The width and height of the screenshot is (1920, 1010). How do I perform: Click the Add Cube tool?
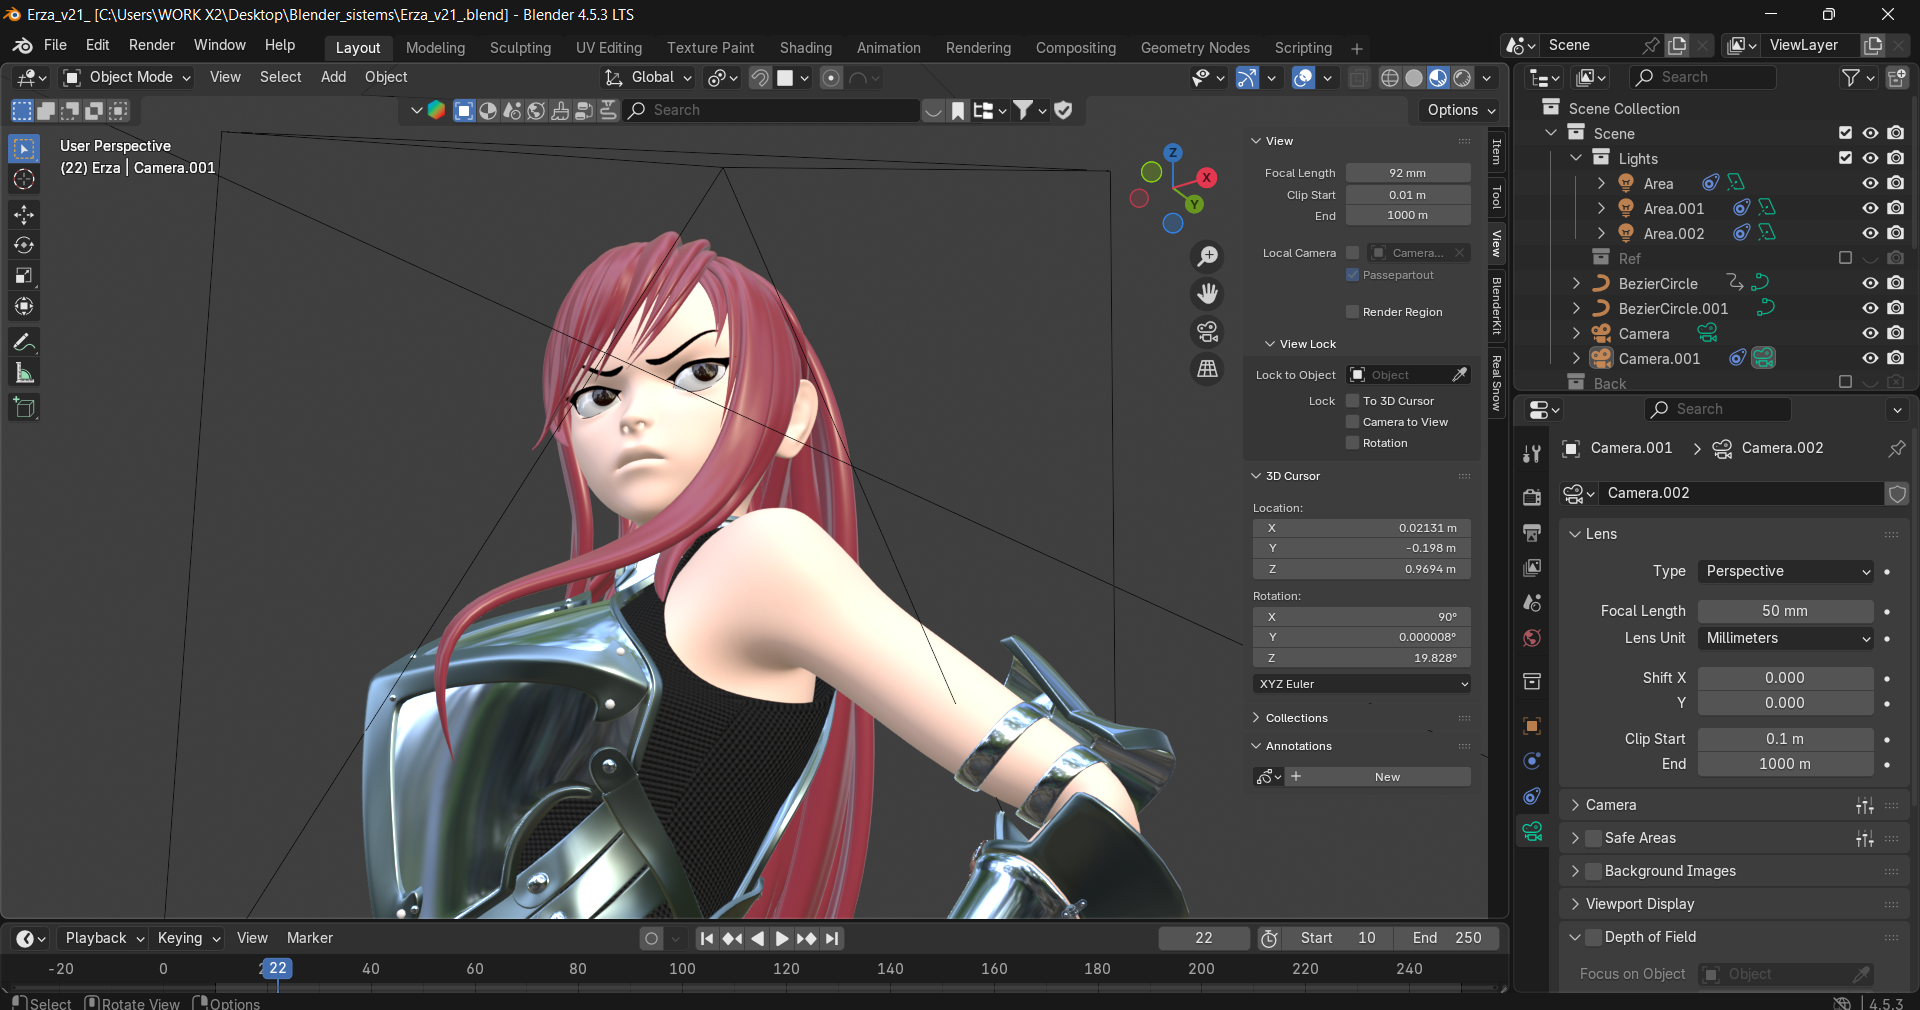(x=24, y=407)
